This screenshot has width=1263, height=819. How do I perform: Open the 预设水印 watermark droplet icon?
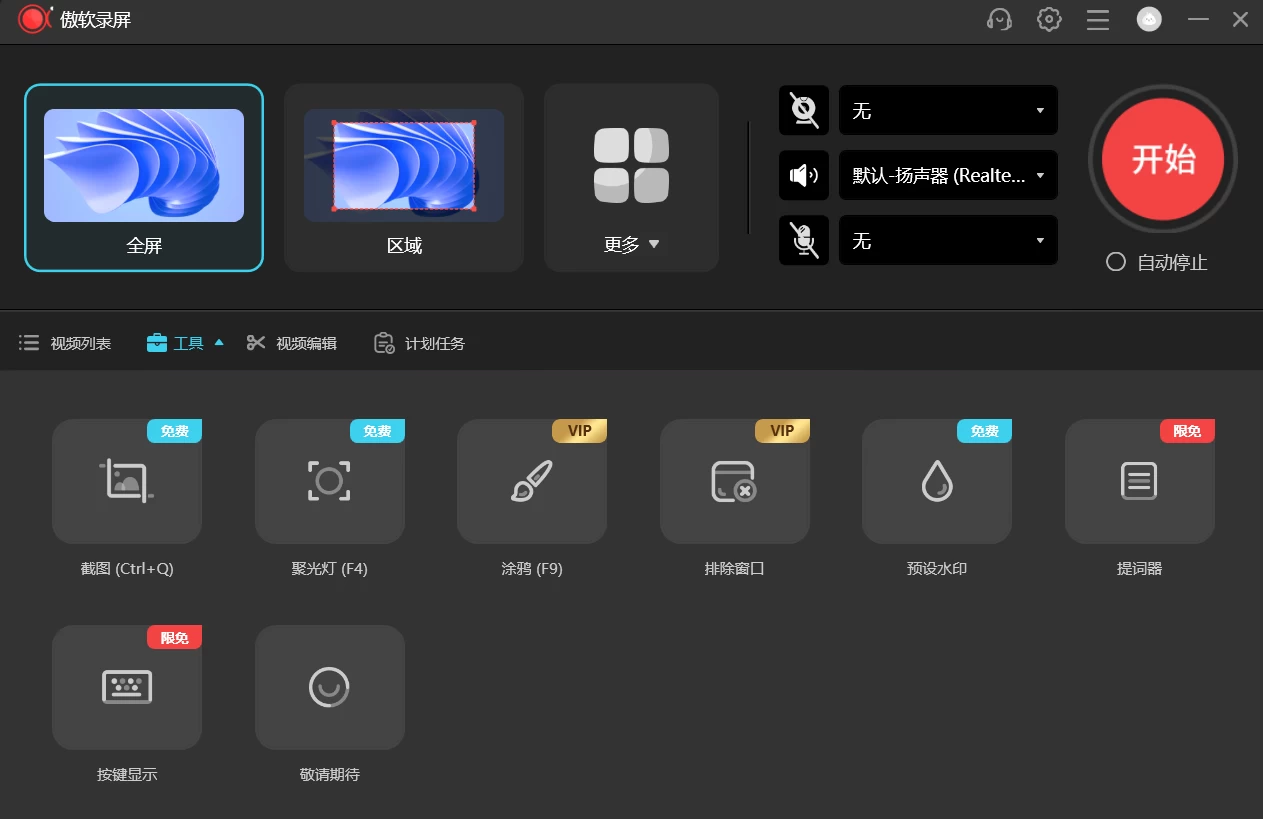click(937, 481)
